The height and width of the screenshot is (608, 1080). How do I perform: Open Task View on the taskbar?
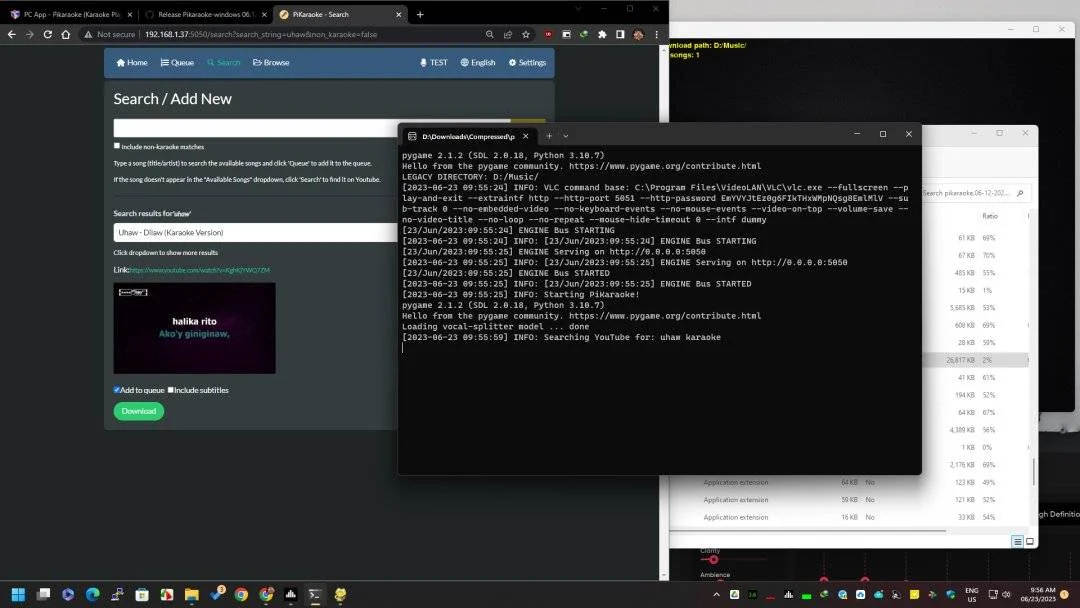point(43,594)
